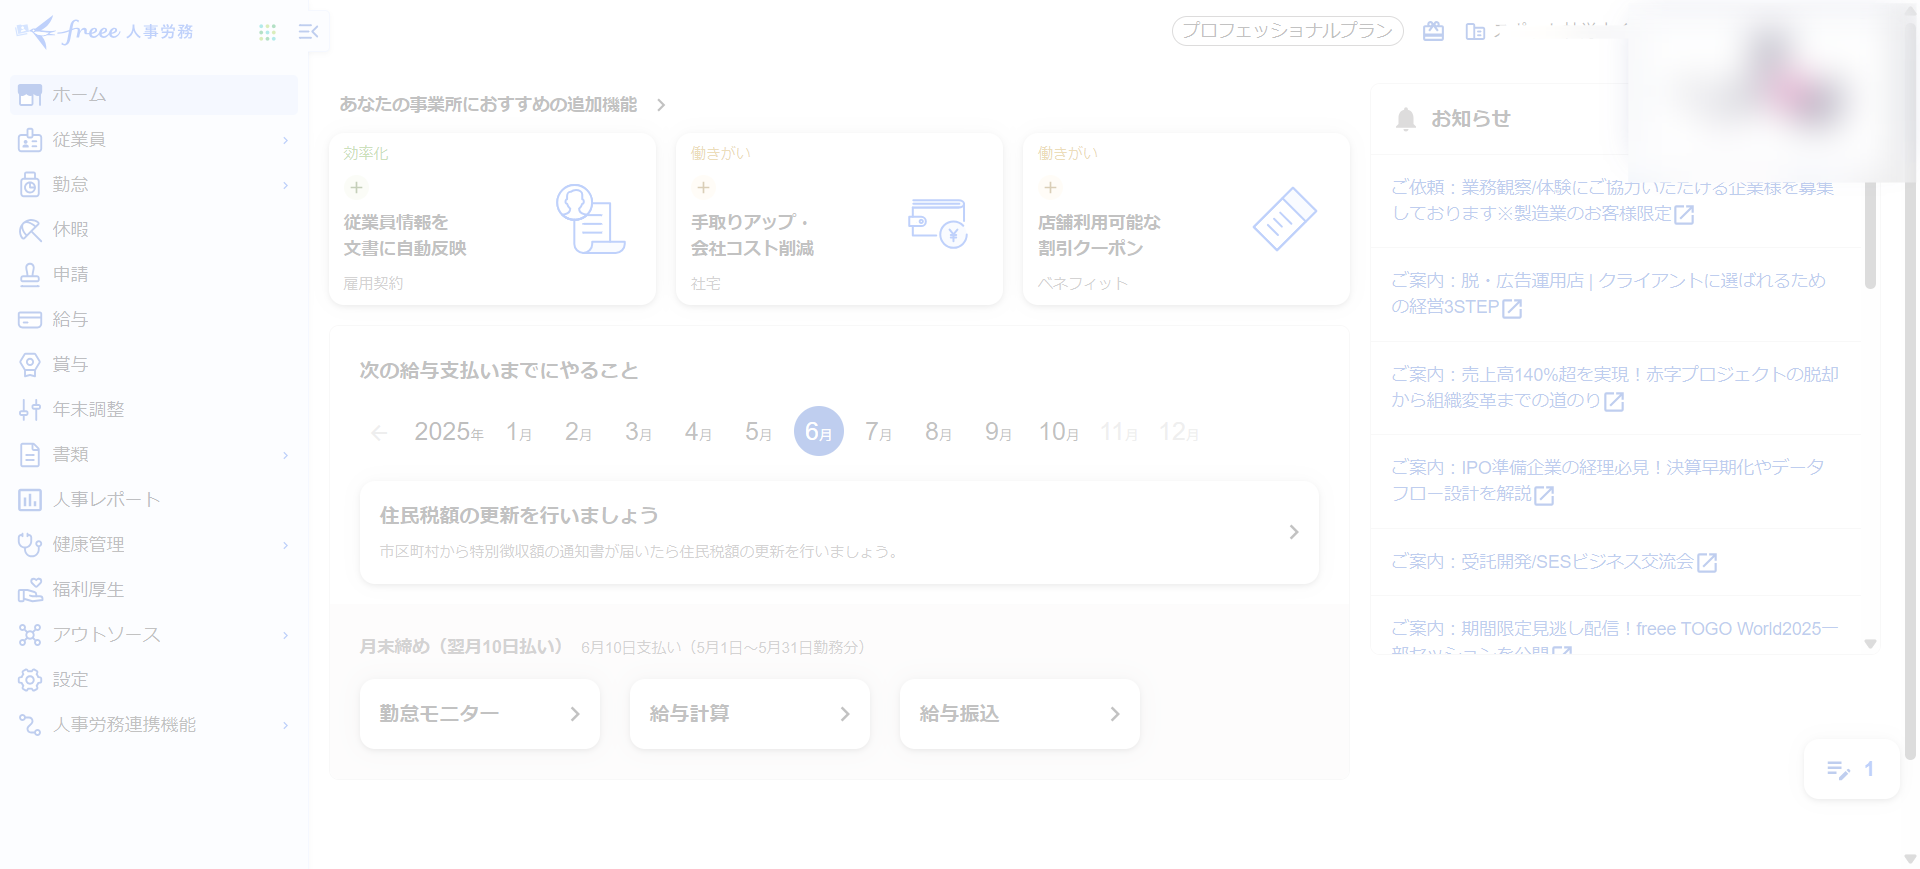The height and width of the screenshot is (869, 1920).
Task: Click the 6月10日支払い pay period text
Action: click(723, 648)
